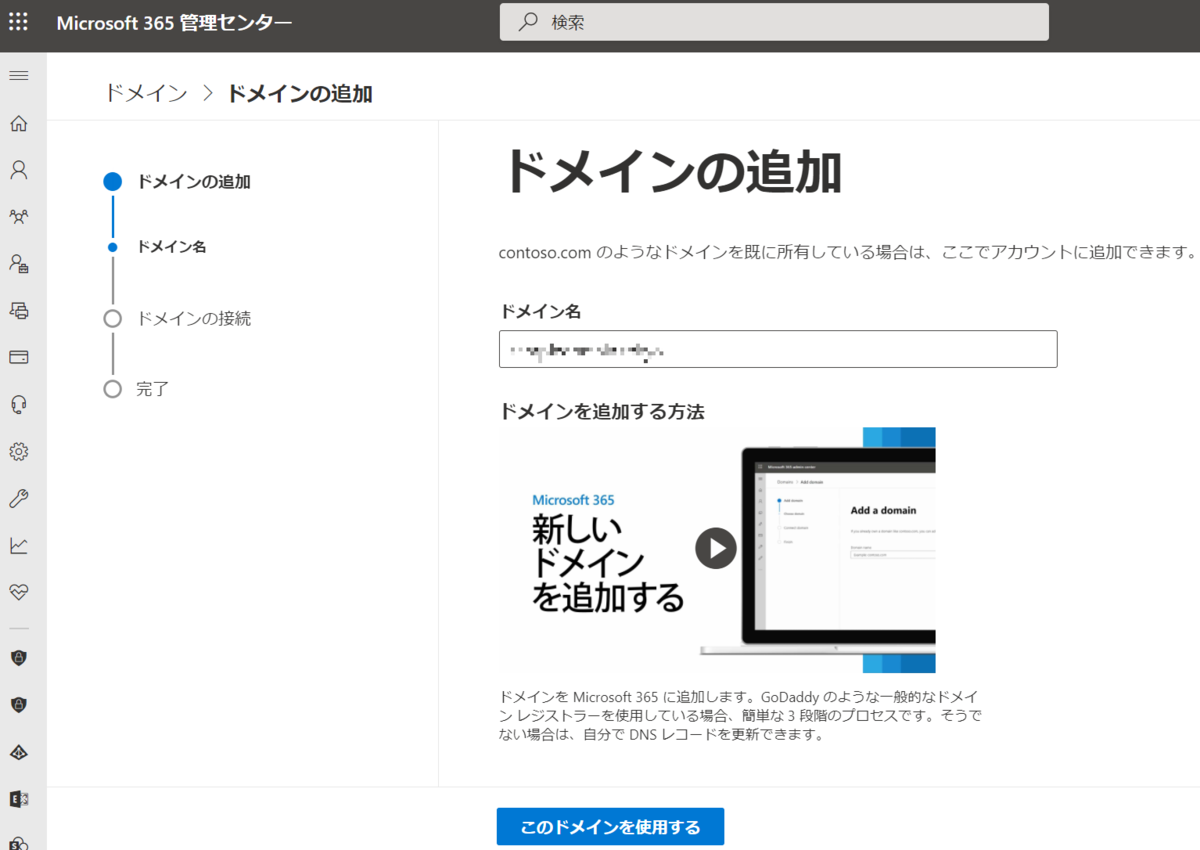Open Resources icon in sidebar
Image resolution: width=1200 pixels, height=850 pixels.
(19, 311)
